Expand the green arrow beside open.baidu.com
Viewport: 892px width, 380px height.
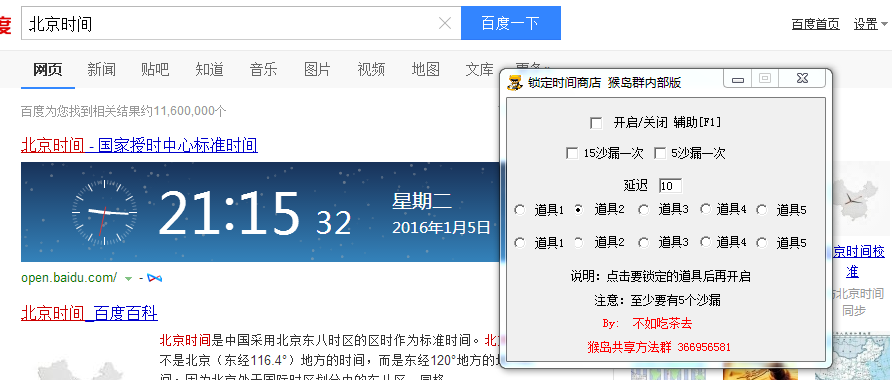pyautogui.click(x=129, y=278)
